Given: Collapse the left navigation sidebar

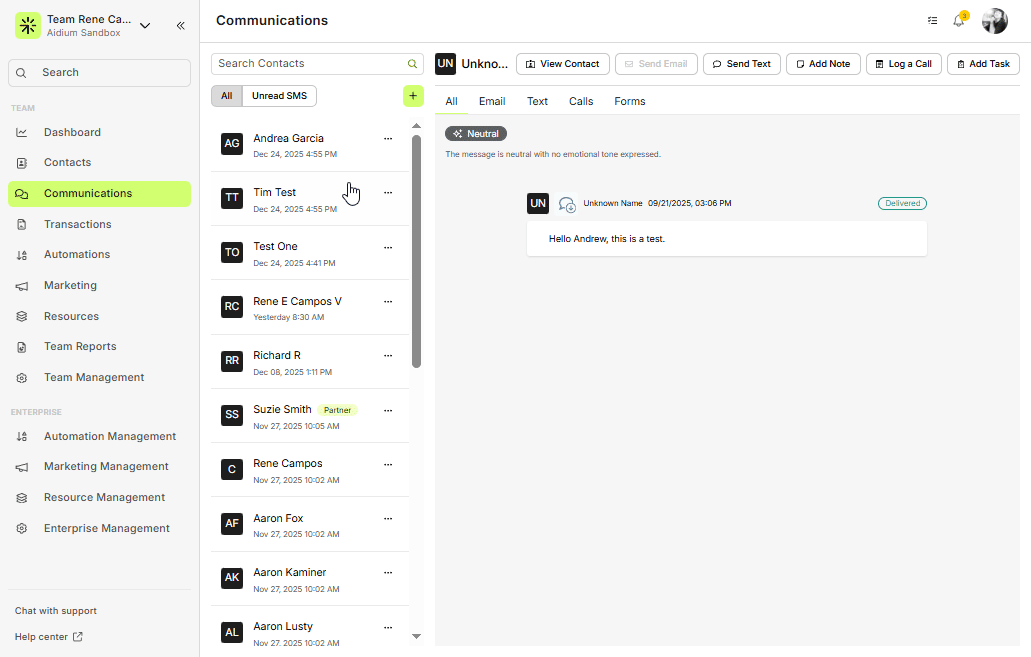Looking at the screenshot, I should pyautogui.click(x=181, y=26).
